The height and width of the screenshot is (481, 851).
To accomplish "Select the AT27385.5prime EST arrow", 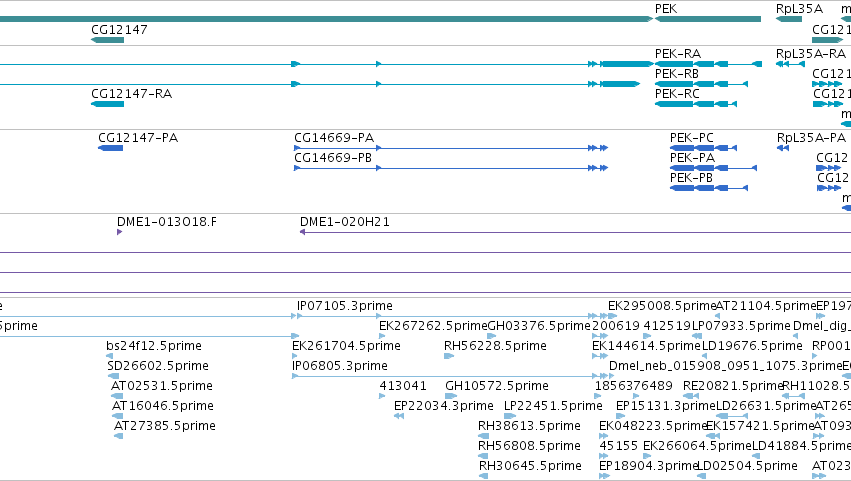I will pos(118,436).
